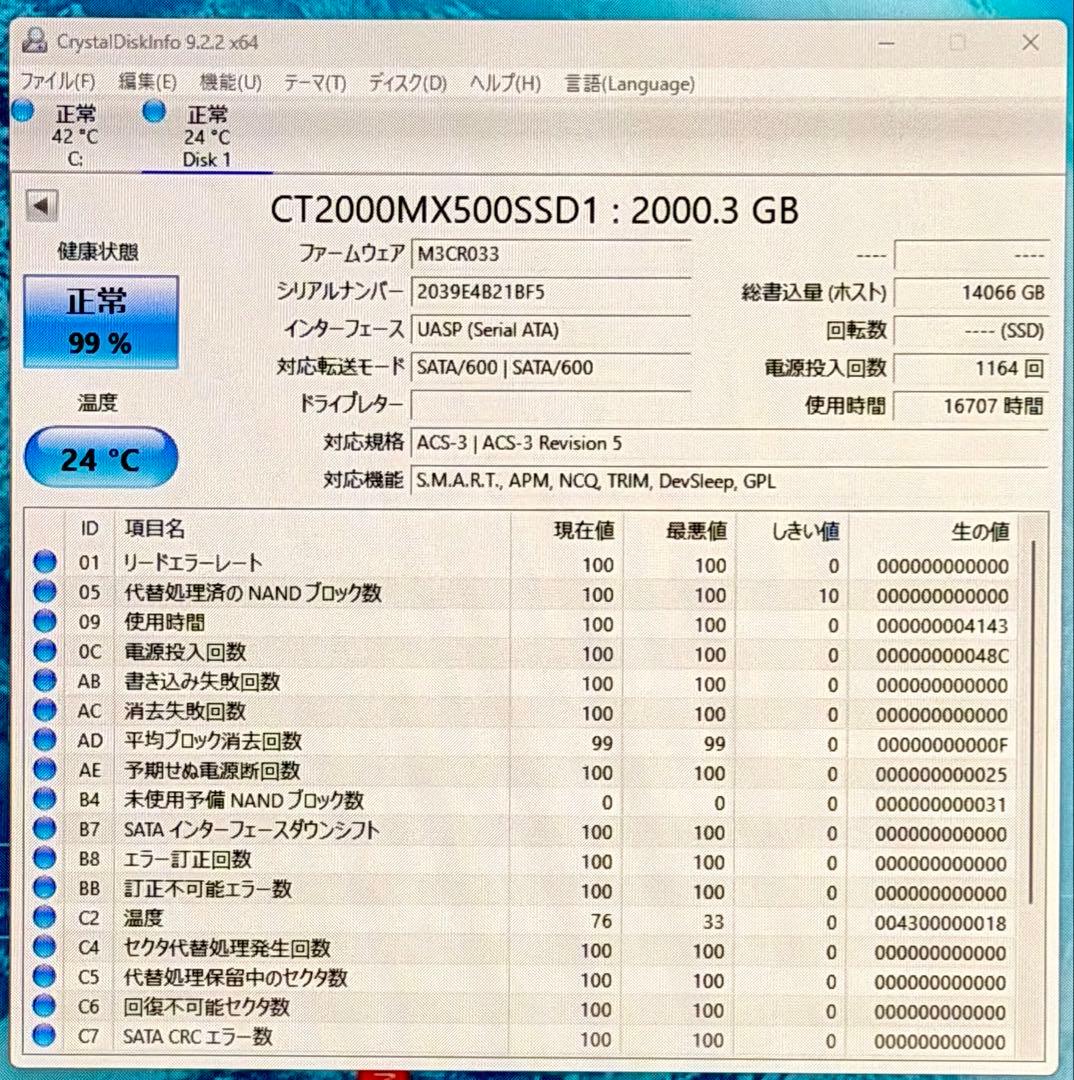Open the 言語(Language) menu

pyautogui.click(x=630, y=84)
